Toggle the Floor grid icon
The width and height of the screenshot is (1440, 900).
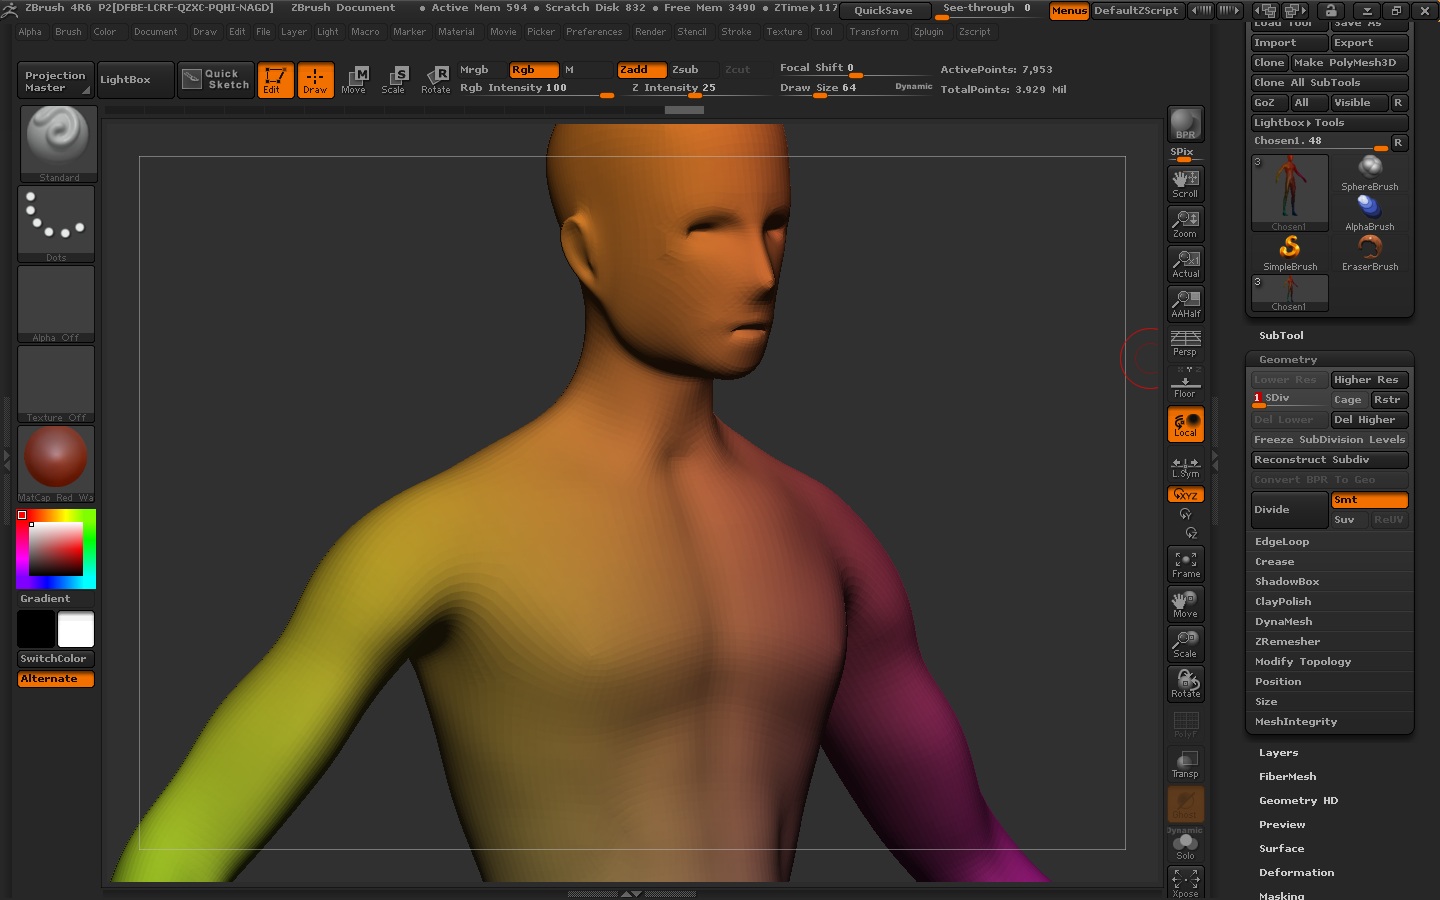coord(1185,384)
